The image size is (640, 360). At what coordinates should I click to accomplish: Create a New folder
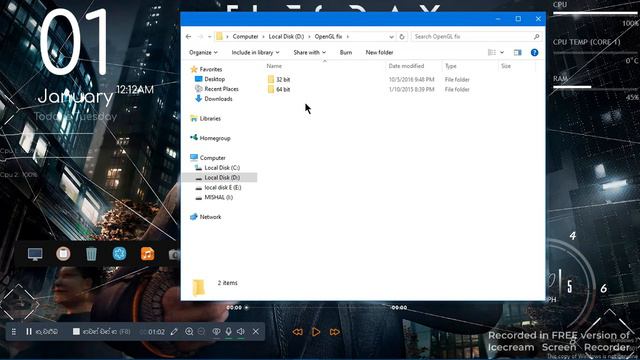379,52
